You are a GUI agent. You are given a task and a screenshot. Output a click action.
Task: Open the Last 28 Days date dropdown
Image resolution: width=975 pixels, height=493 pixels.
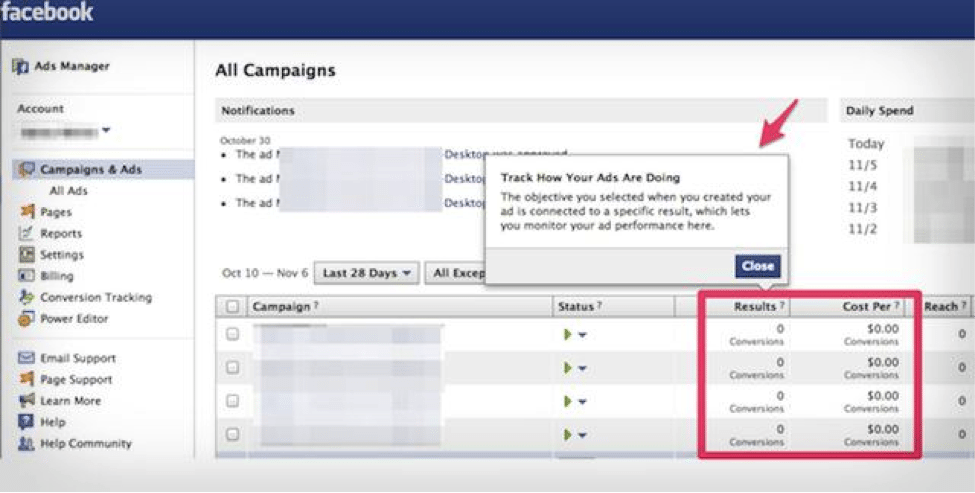366,273
